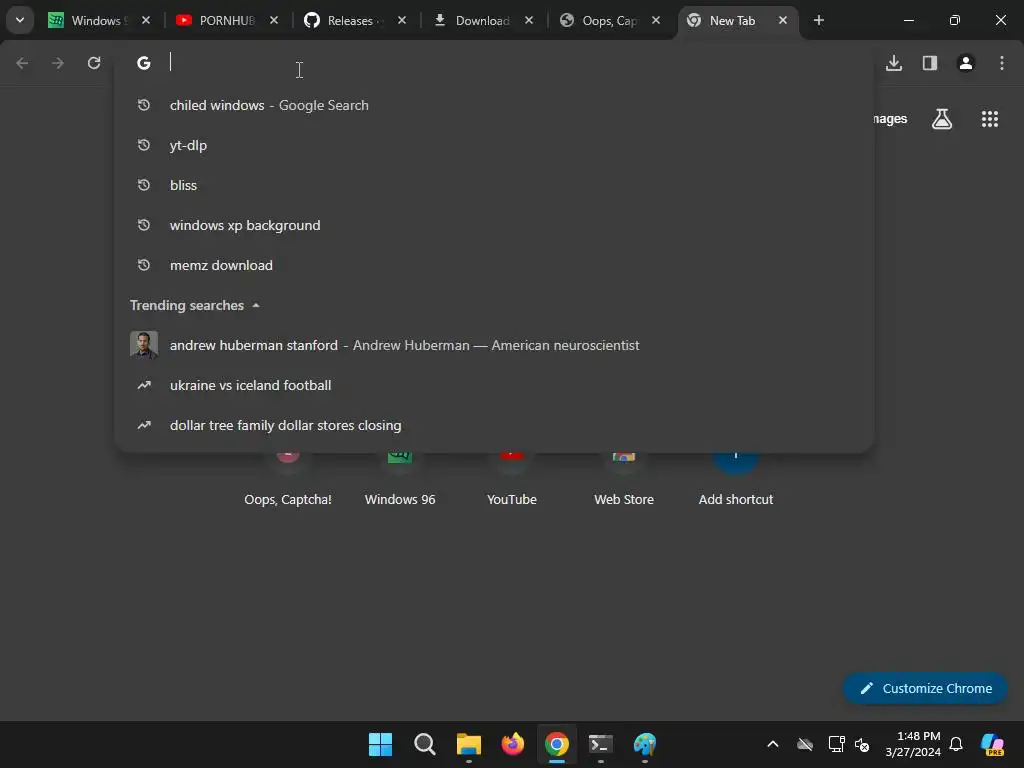
Task: Open a new browser tab with plus button
Action: pyautogui.click(x=819, y=20)
